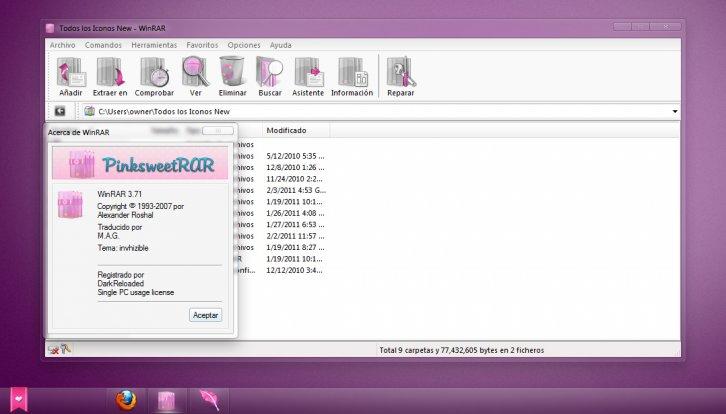
Task: Open the Ayuda menu
Action: click(x=281, y=45)
